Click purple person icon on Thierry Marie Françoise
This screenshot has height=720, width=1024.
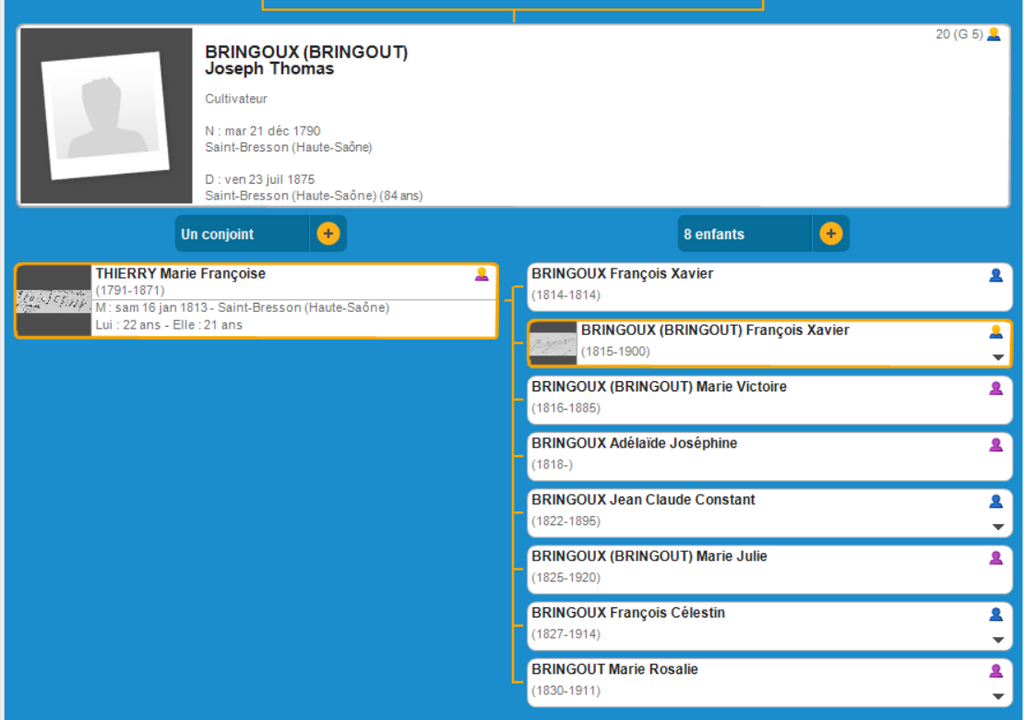482,274
